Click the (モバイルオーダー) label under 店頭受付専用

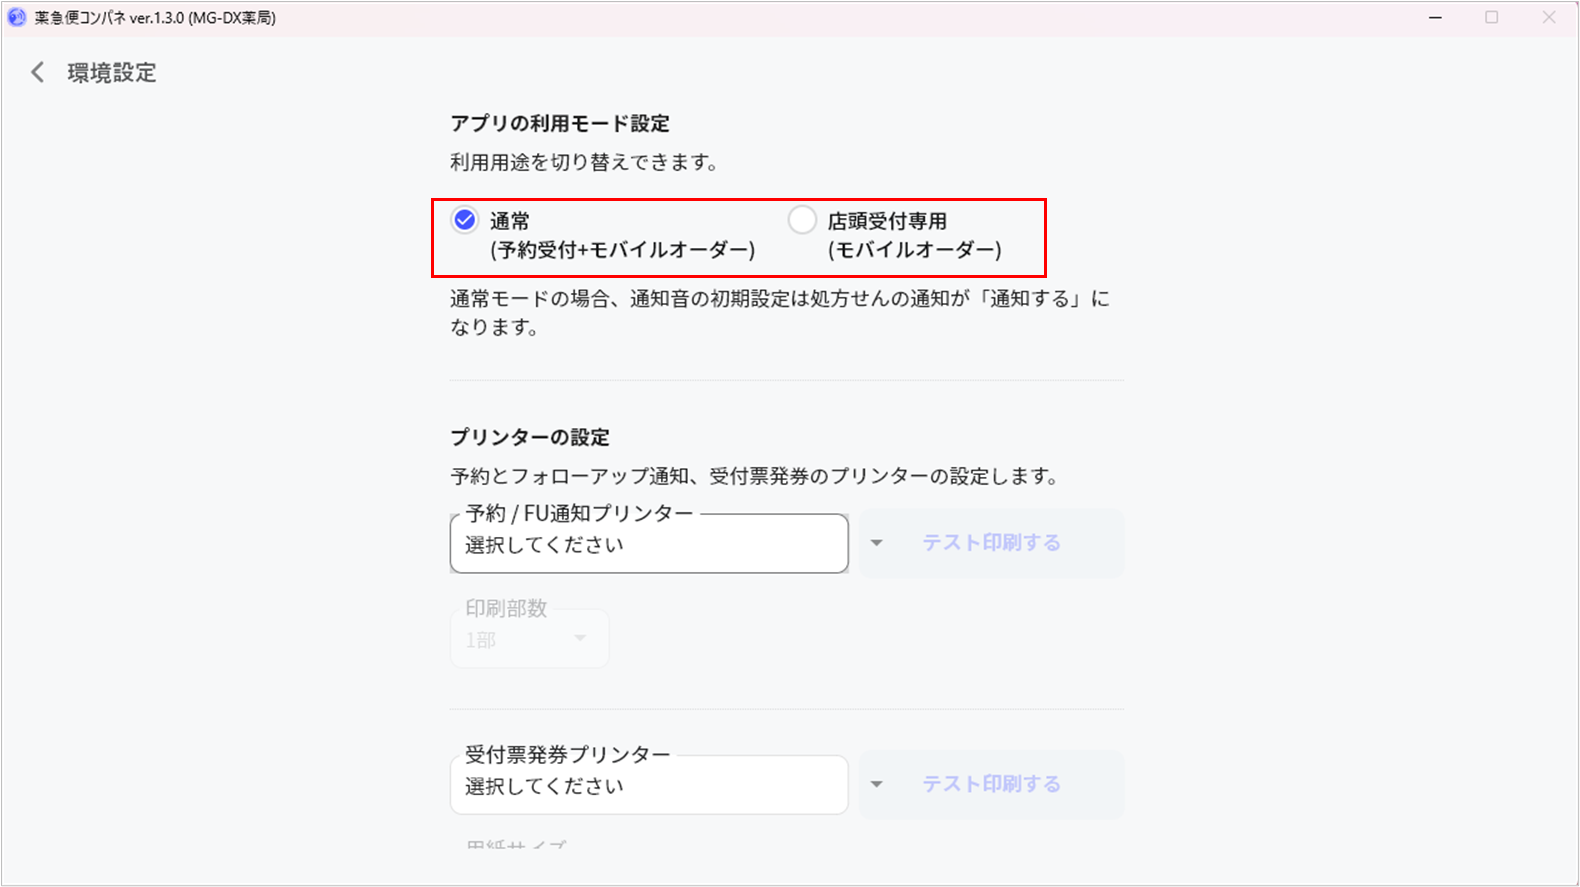coord(914,250)
